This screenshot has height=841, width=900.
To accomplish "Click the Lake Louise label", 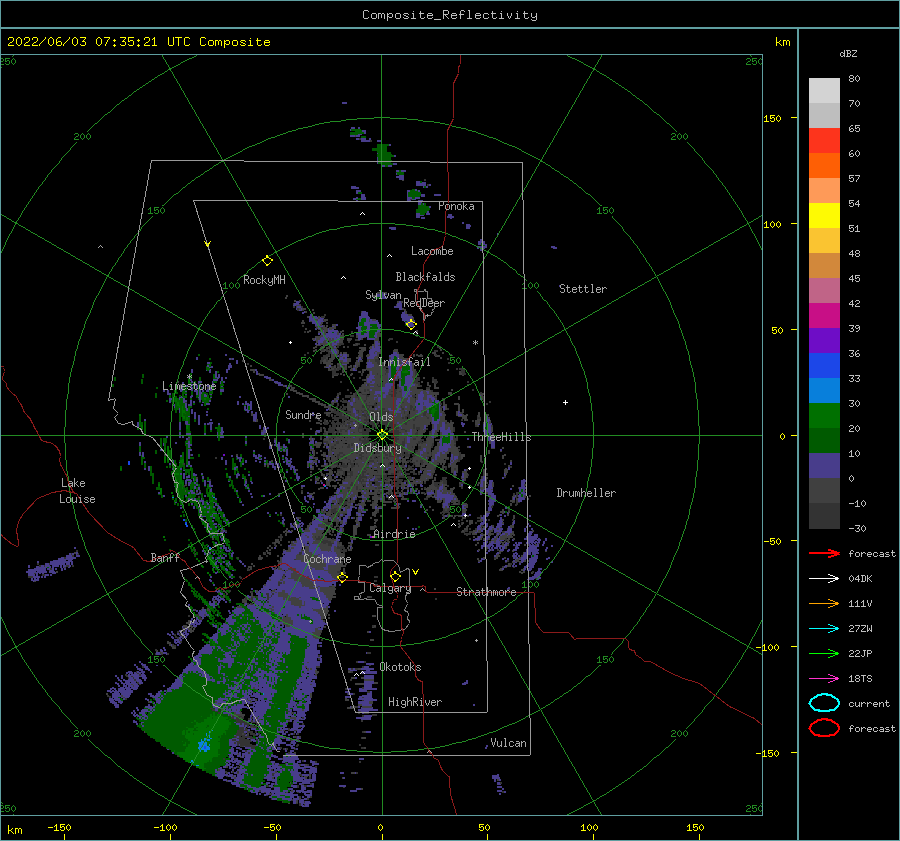I will 77,491.
